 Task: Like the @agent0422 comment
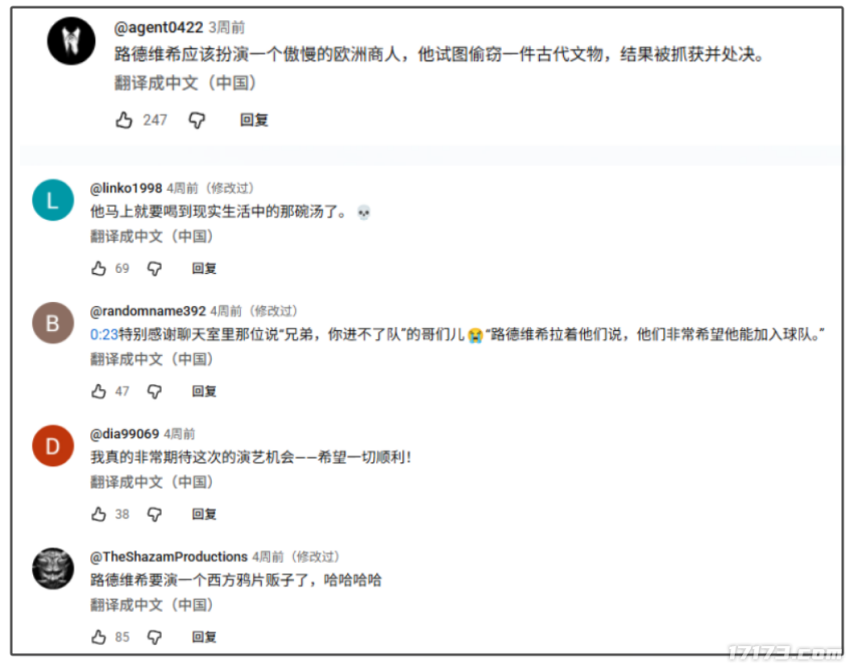[124, 120]
